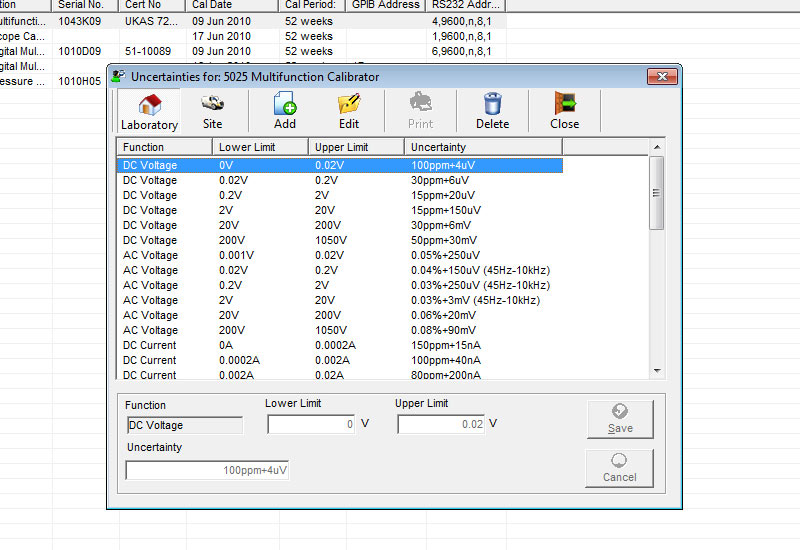This screenshot has width=800, height=550.
Task: Click the Upper Limit column header
Action: [x=355, y=147]
